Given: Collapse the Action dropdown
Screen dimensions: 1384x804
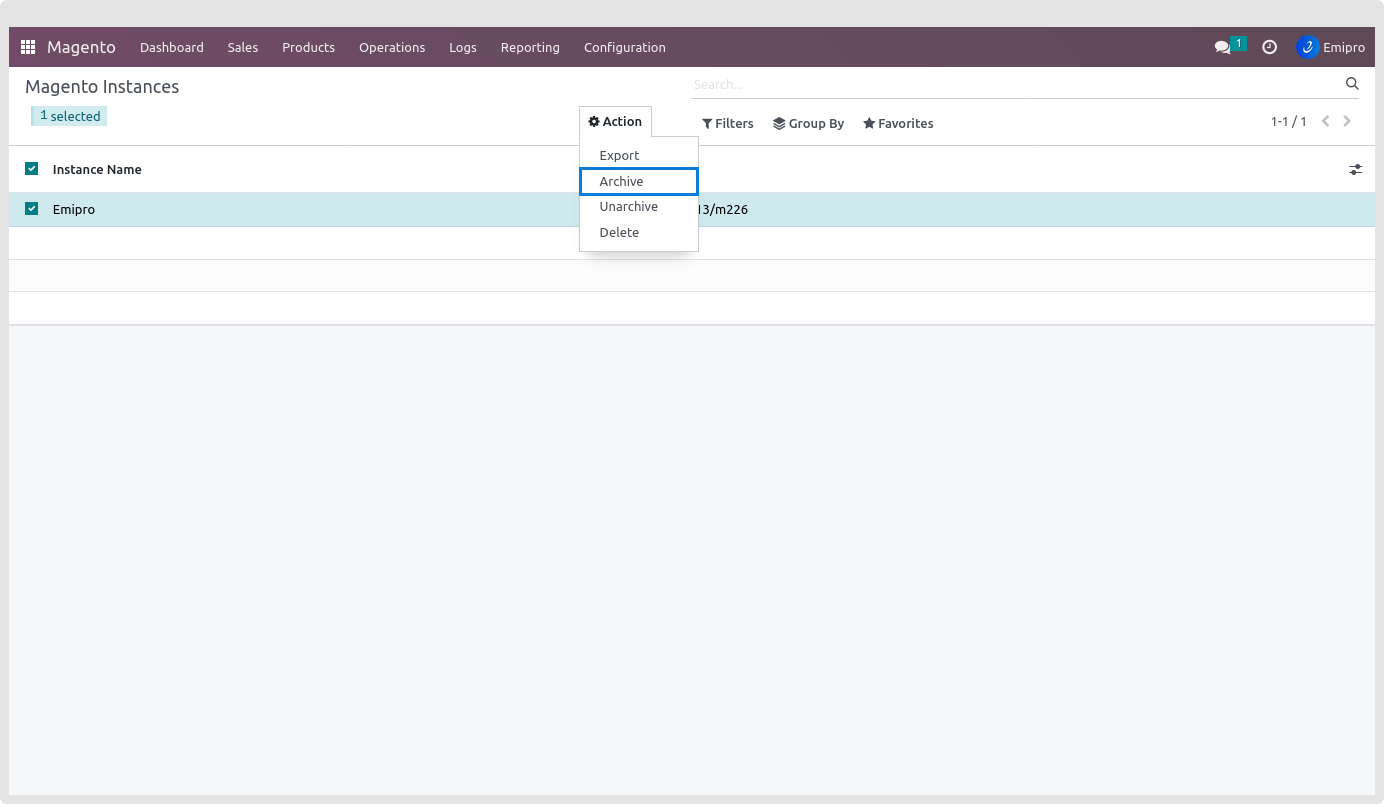Looking at the screenshot, I should [x=615, y=122].
